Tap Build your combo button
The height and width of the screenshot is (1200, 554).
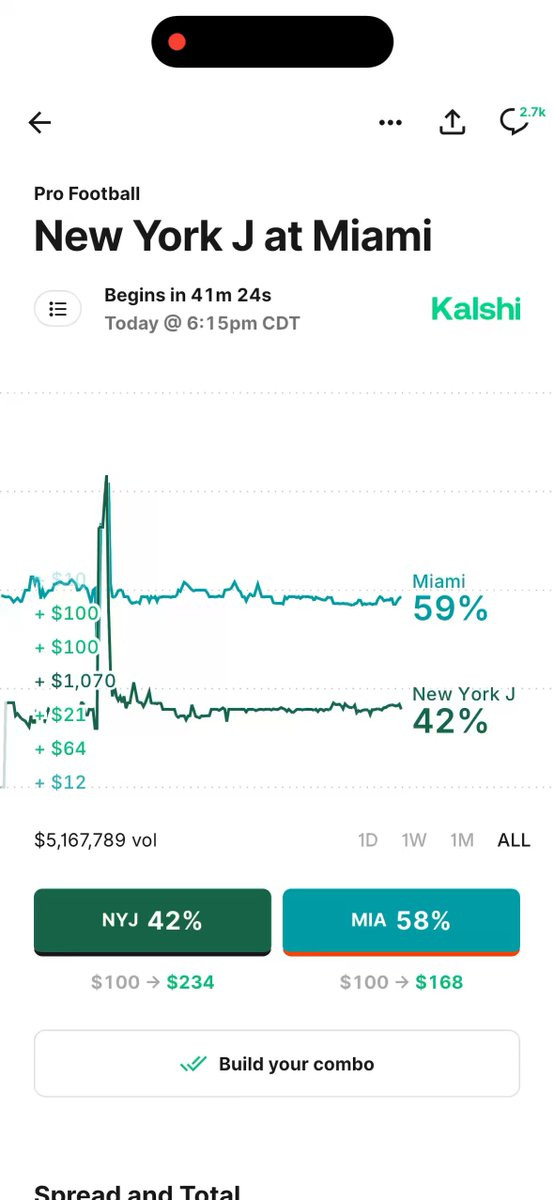coord(277,1064)
